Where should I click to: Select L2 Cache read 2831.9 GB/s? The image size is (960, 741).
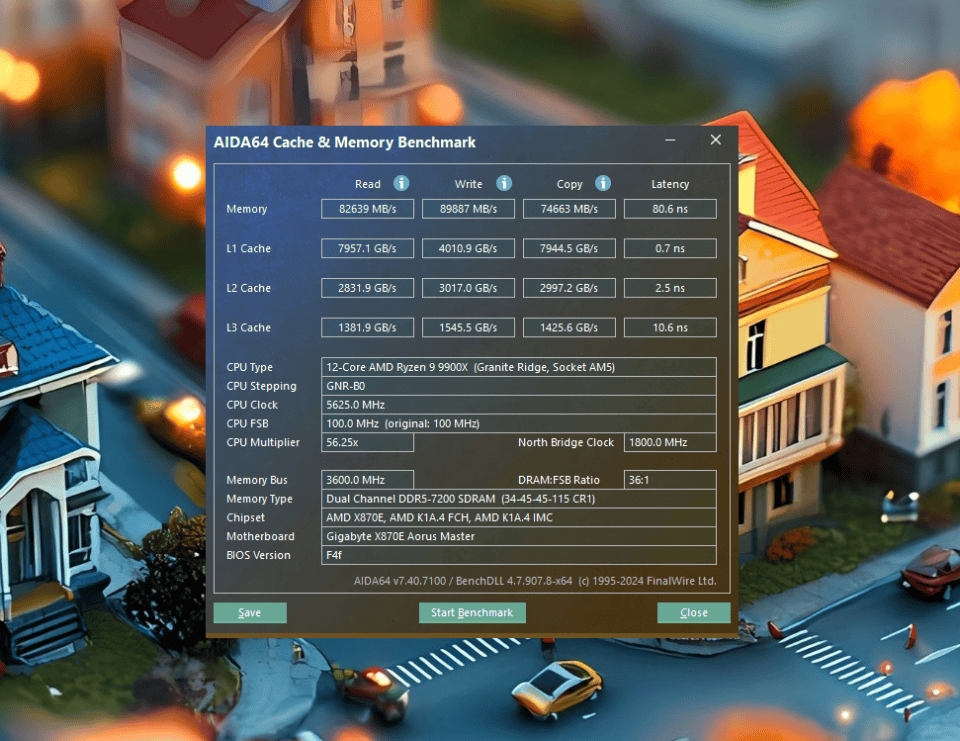(367, 288)
